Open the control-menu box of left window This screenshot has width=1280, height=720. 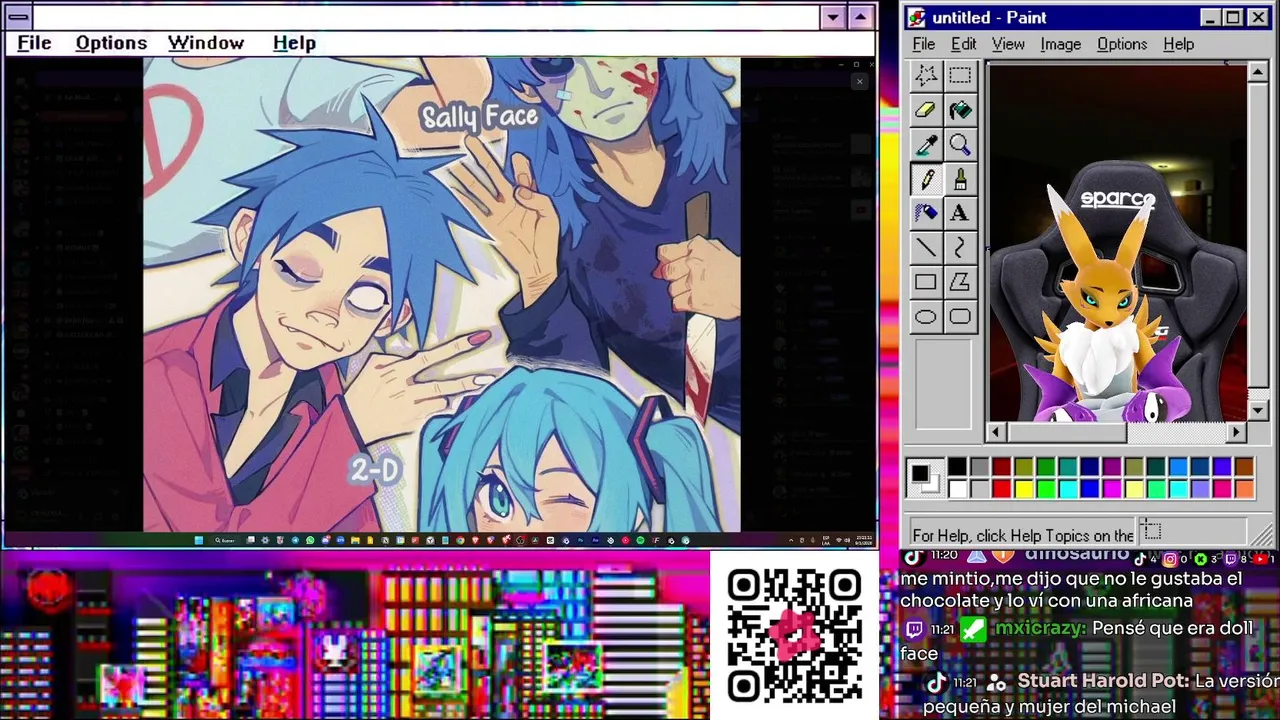coord(17,17)
